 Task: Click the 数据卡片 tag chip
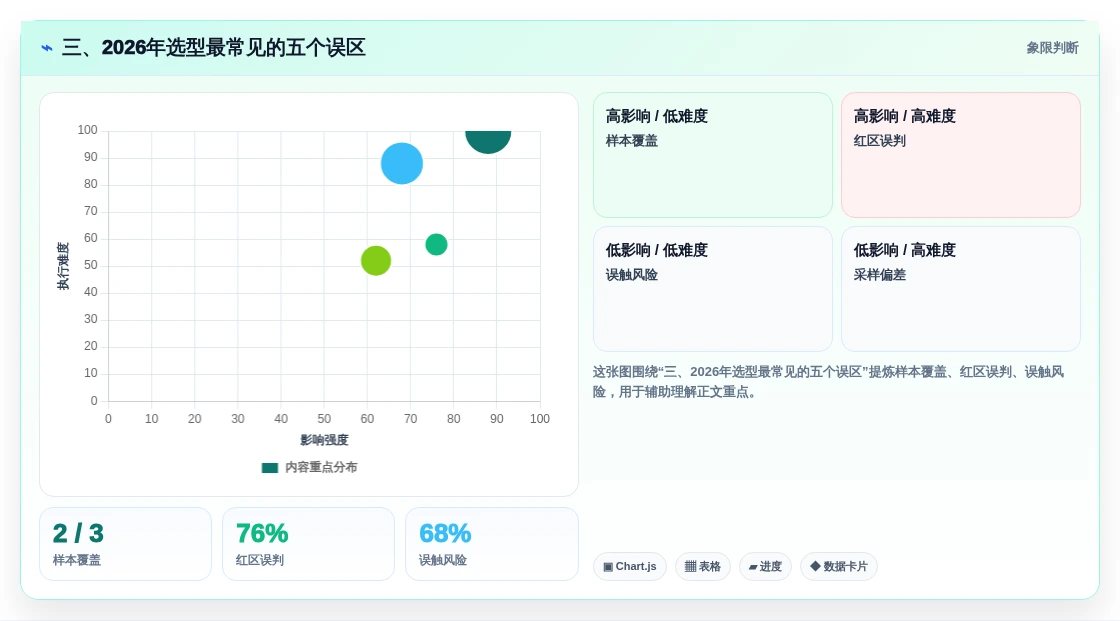pos(839,567)
